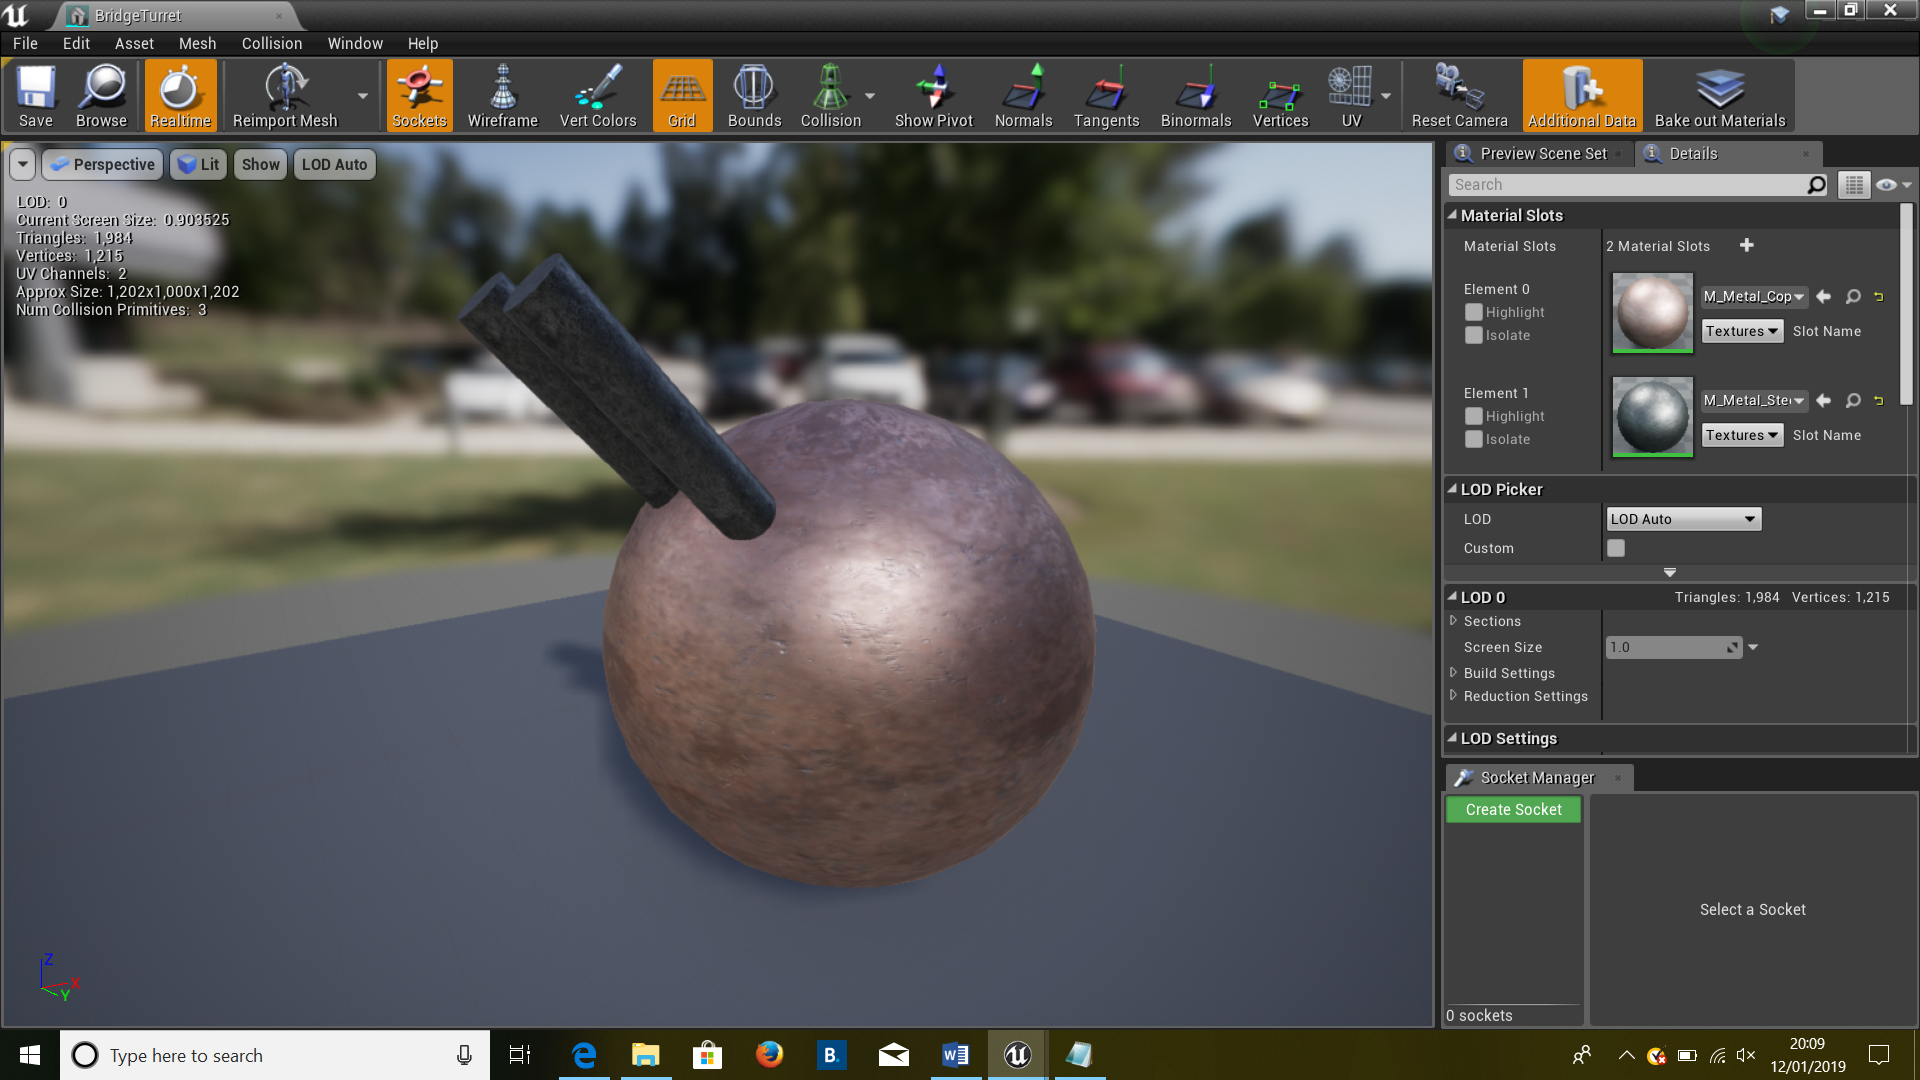The image size is (1920, 1080).
Task: Click the Screen Size value slider
Action: [1673, 647]
